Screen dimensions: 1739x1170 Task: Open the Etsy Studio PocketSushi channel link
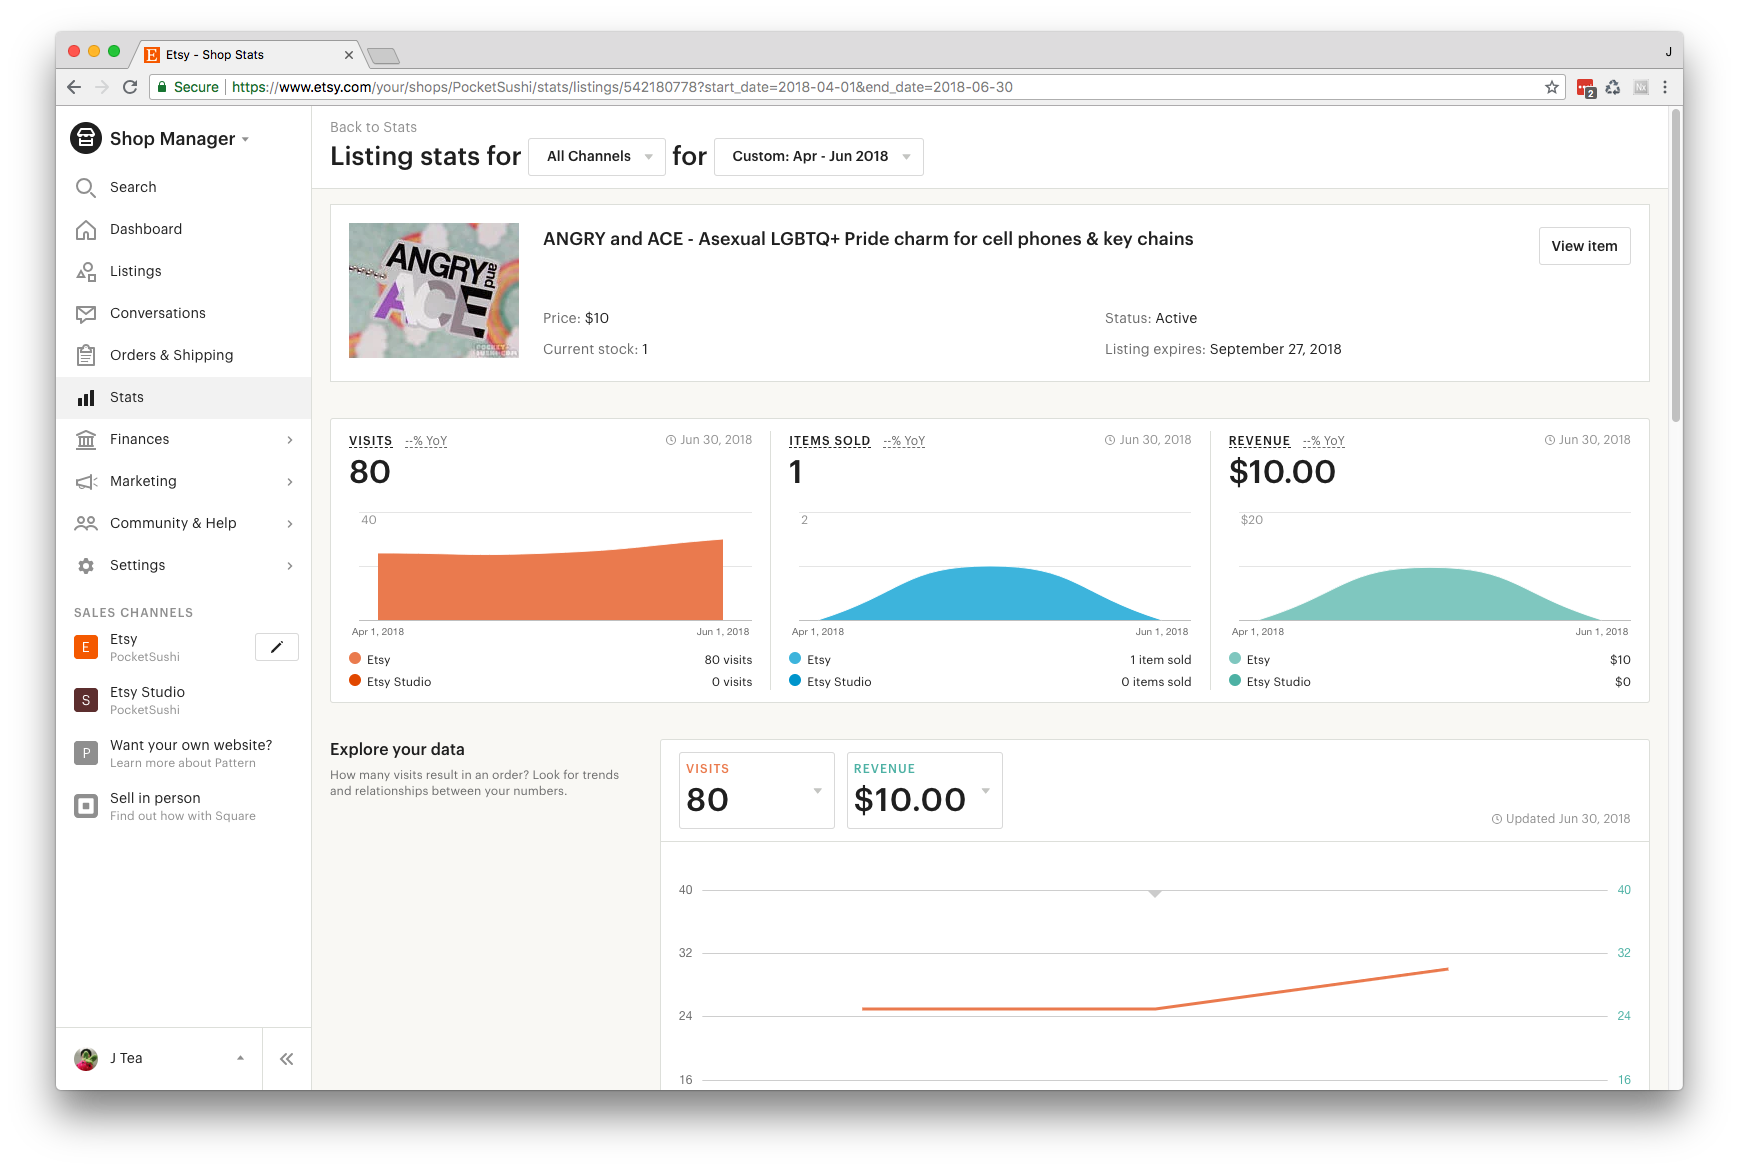tap(148, 700)
